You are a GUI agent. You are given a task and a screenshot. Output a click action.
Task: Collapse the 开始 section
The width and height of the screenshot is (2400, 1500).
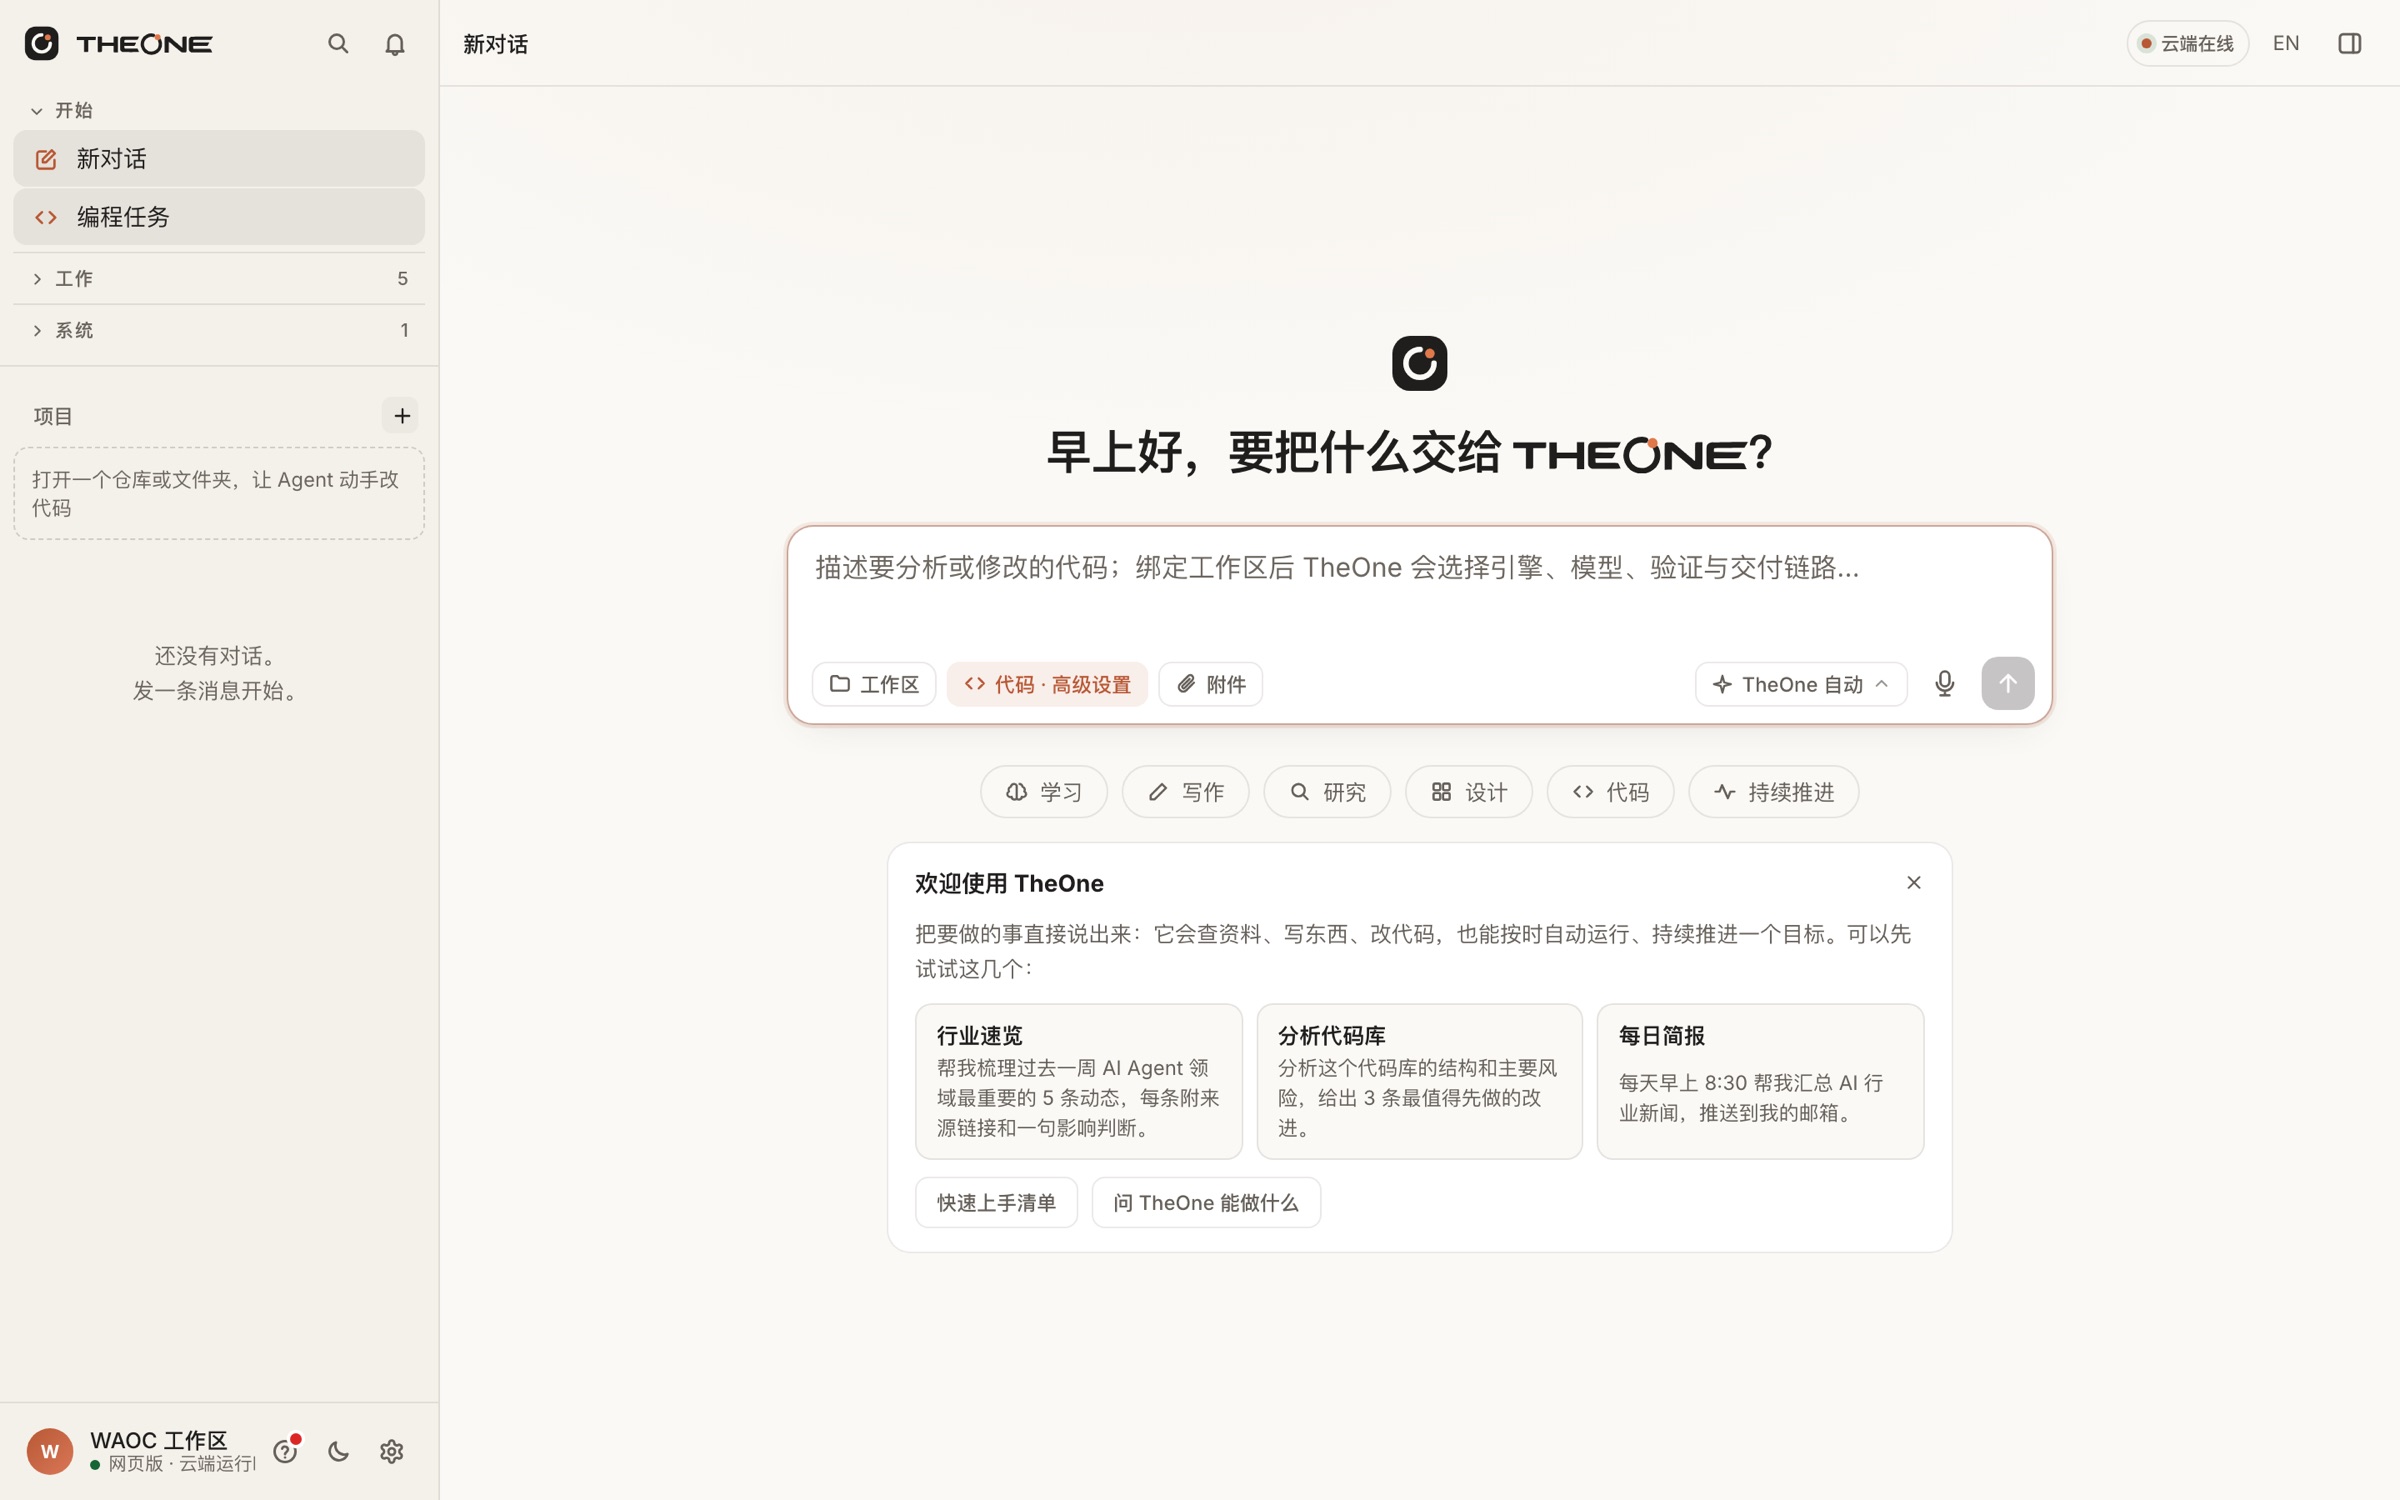[x=62, y=110]
